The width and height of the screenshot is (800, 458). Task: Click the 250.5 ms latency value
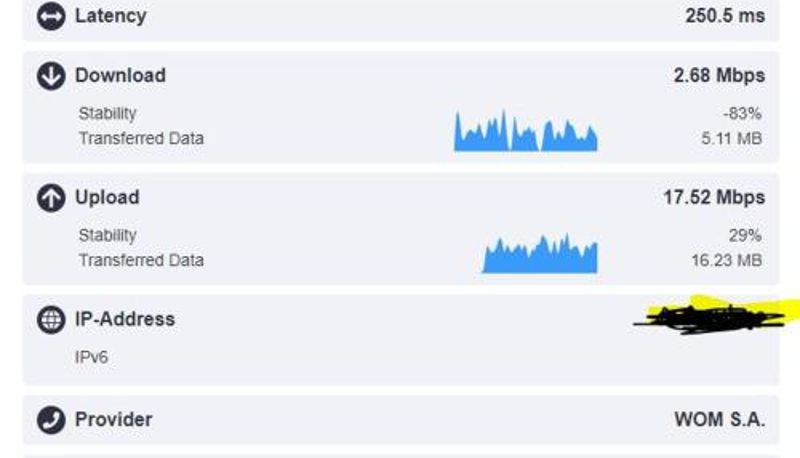tap(725, 16)
